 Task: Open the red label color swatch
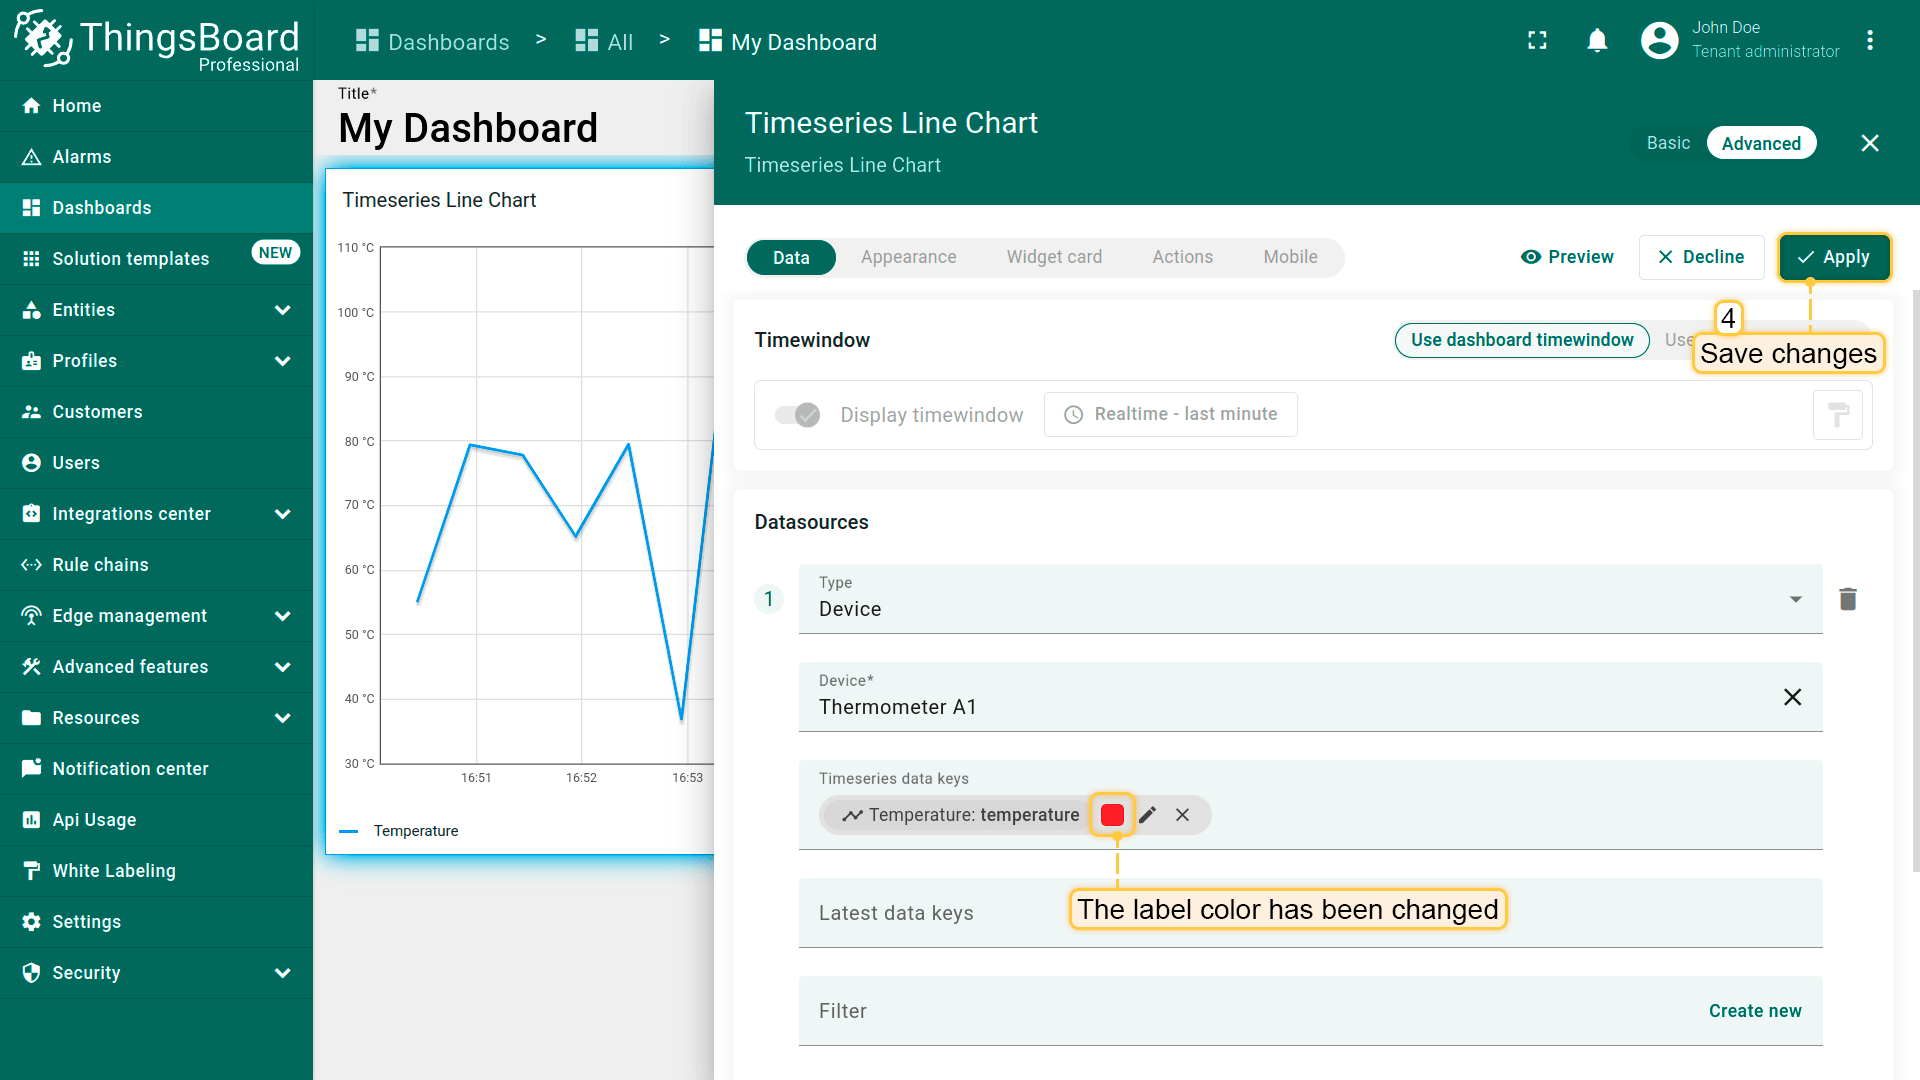[1112, 815]
